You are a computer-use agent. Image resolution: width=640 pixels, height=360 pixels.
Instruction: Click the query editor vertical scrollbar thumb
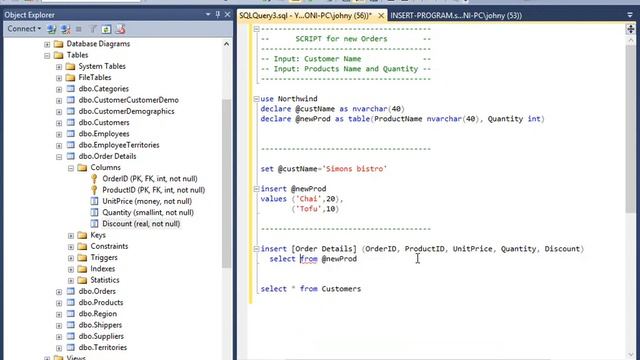click(x=630, y=129)
